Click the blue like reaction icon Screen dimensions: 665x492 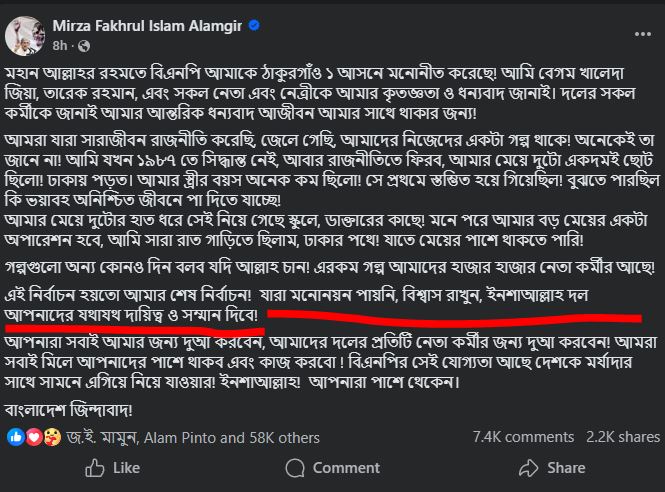click(x=14, y=436)
